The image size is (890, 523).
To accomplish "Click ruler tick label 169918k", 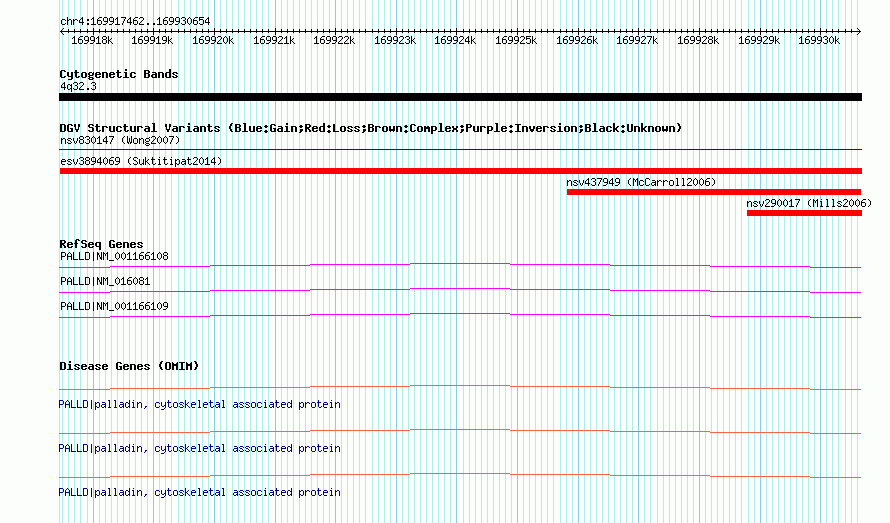I will pyautogui.click(x=92, y=40).
